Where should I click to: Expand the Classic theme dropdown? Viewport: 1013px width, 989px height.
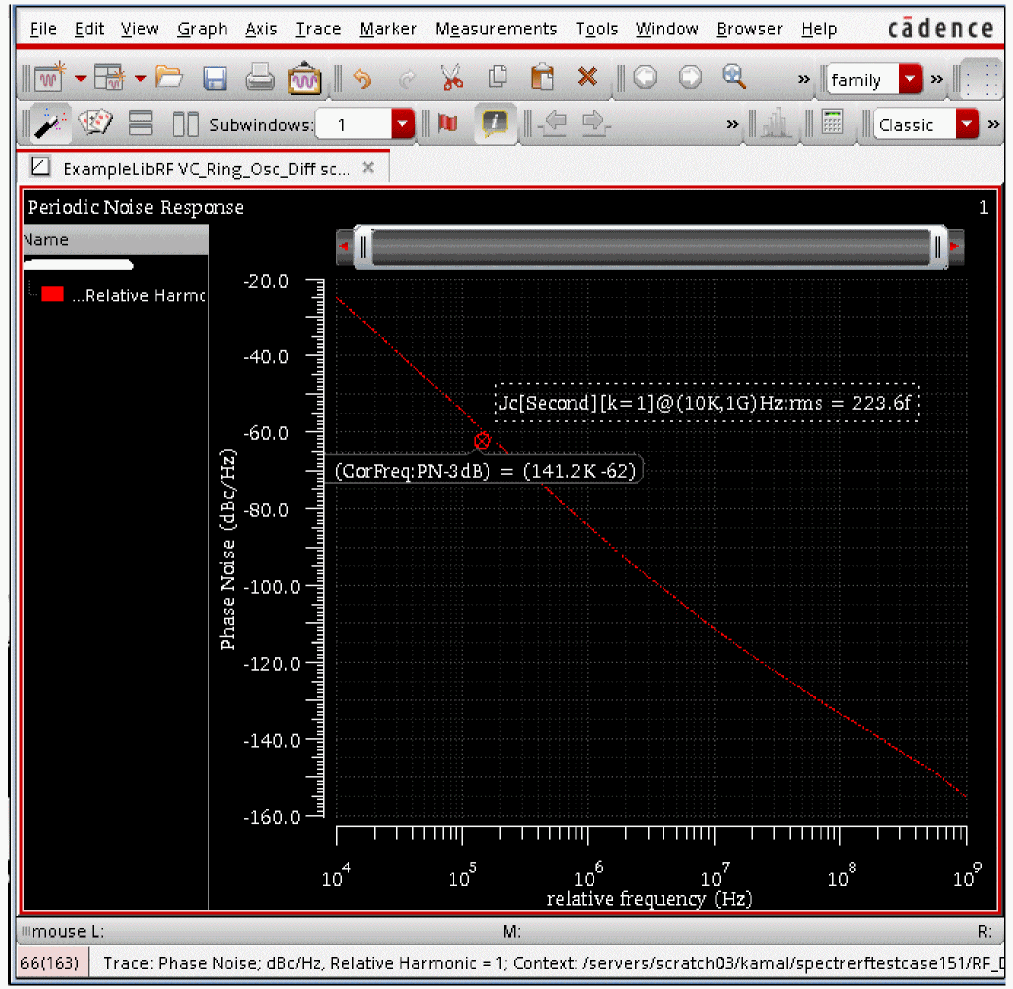coord(966,125)
